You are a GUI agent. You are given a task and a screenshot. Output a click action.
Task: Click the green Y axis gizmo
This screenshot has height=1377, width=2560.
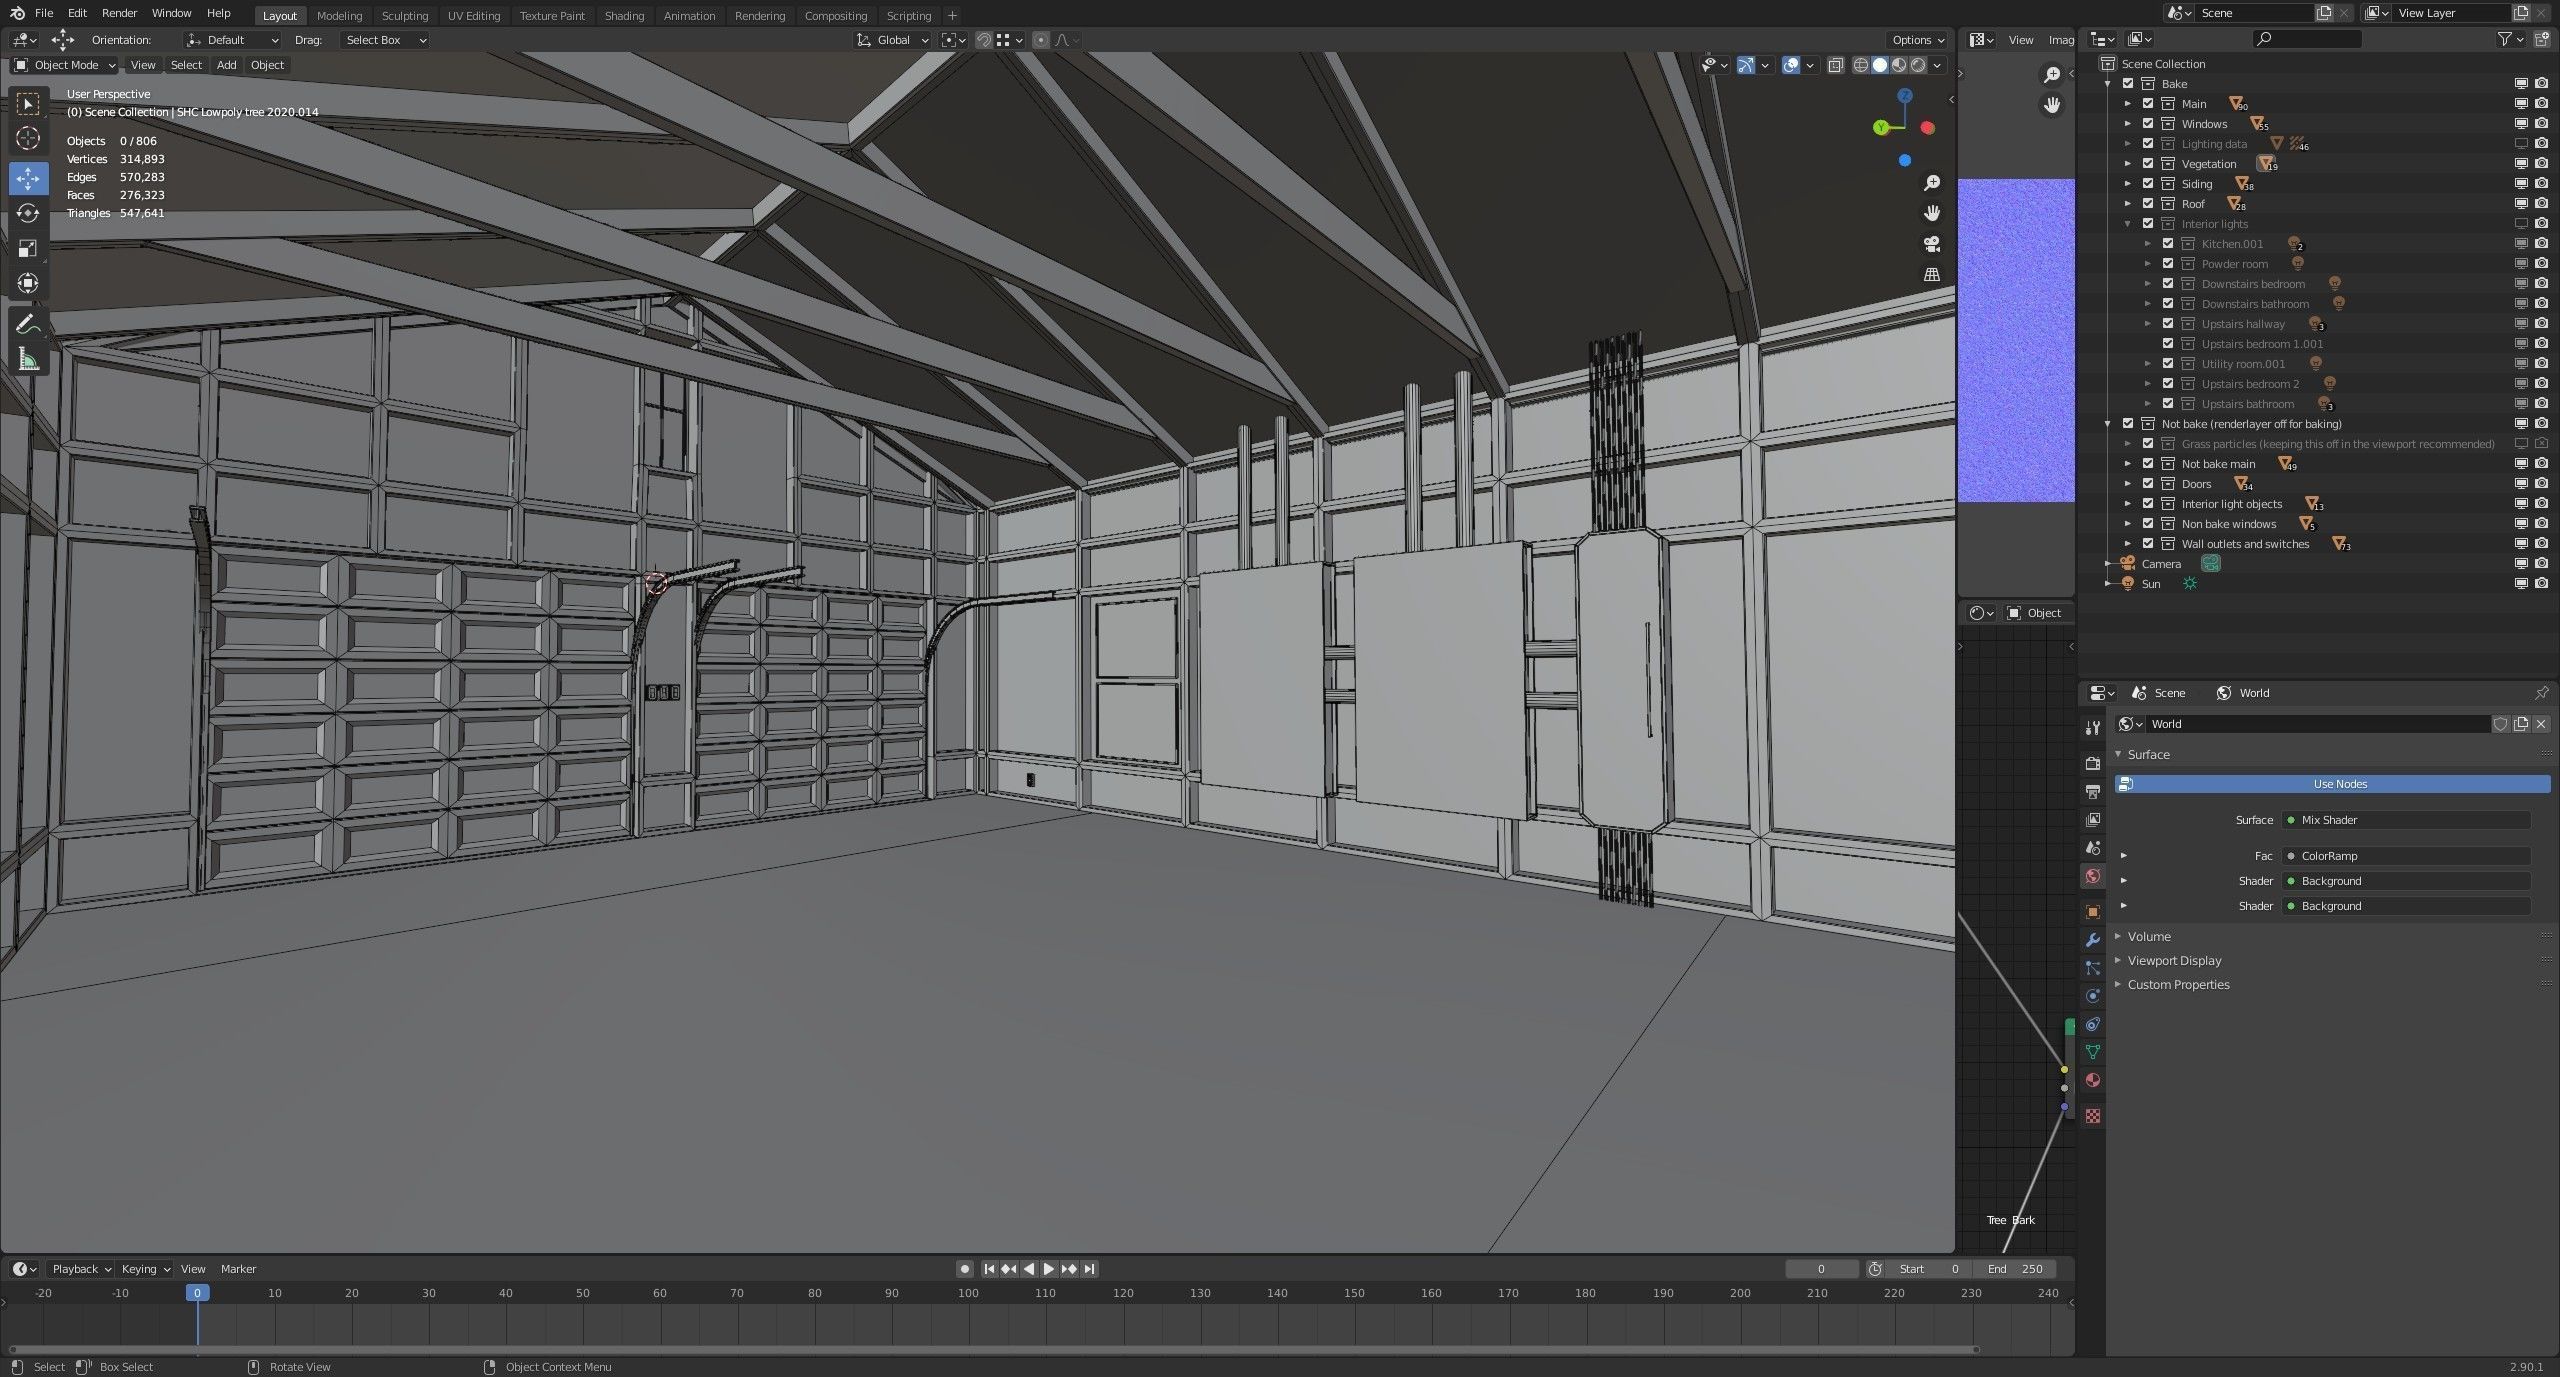[1881, 127]
